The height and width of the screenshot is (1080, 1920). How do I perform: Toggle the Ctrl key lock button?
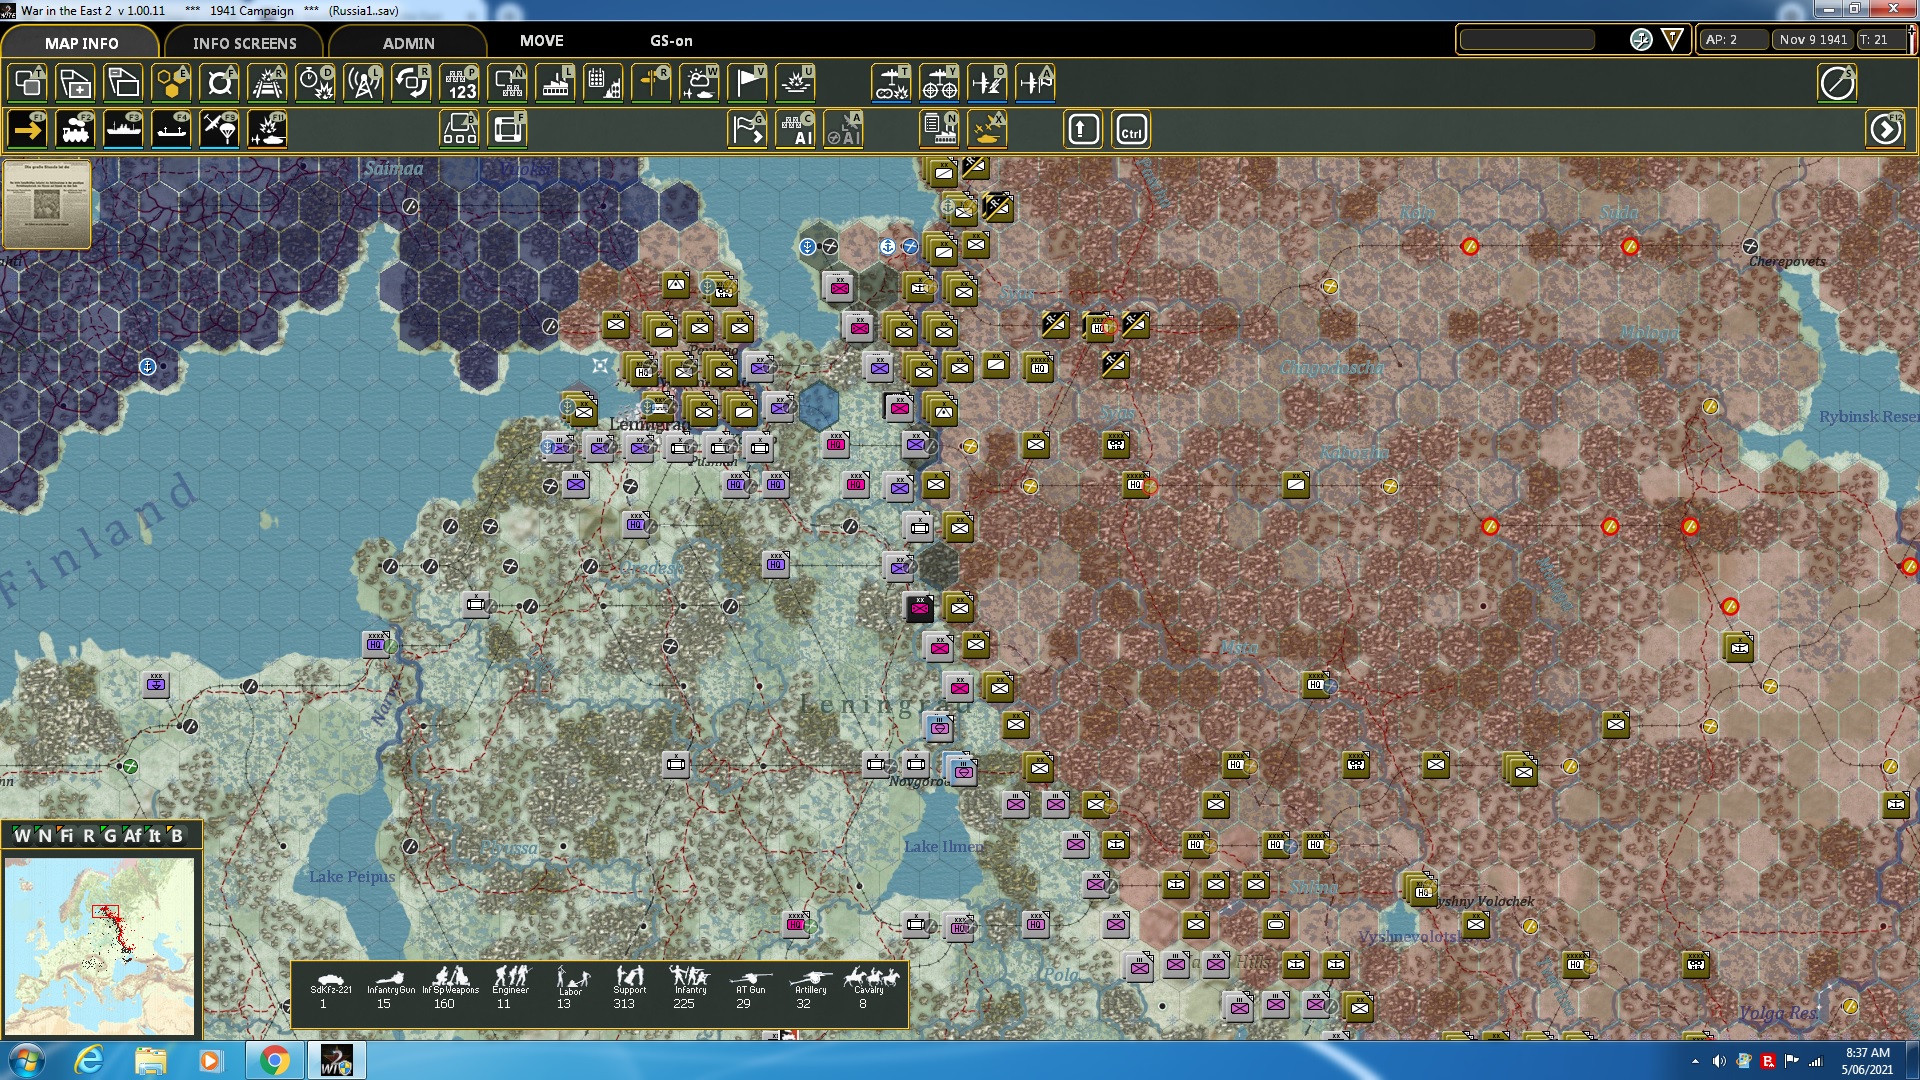1131,130
